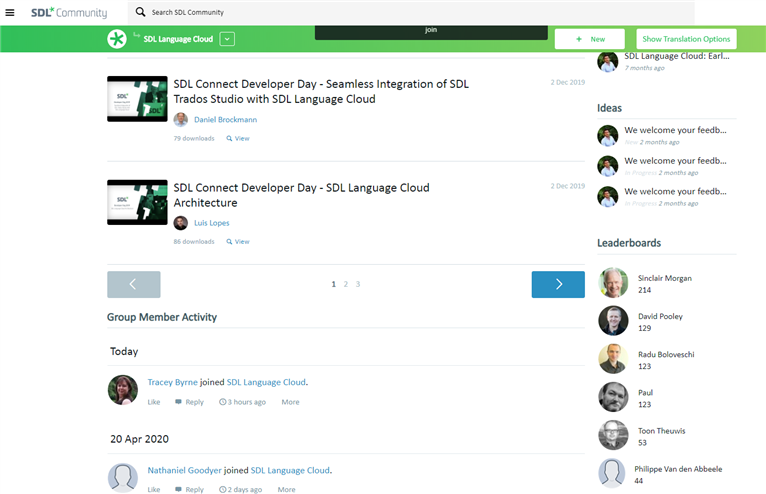The image size is (766, 494).
Task: Open feedback idea marked New
Action: point(675,130)
